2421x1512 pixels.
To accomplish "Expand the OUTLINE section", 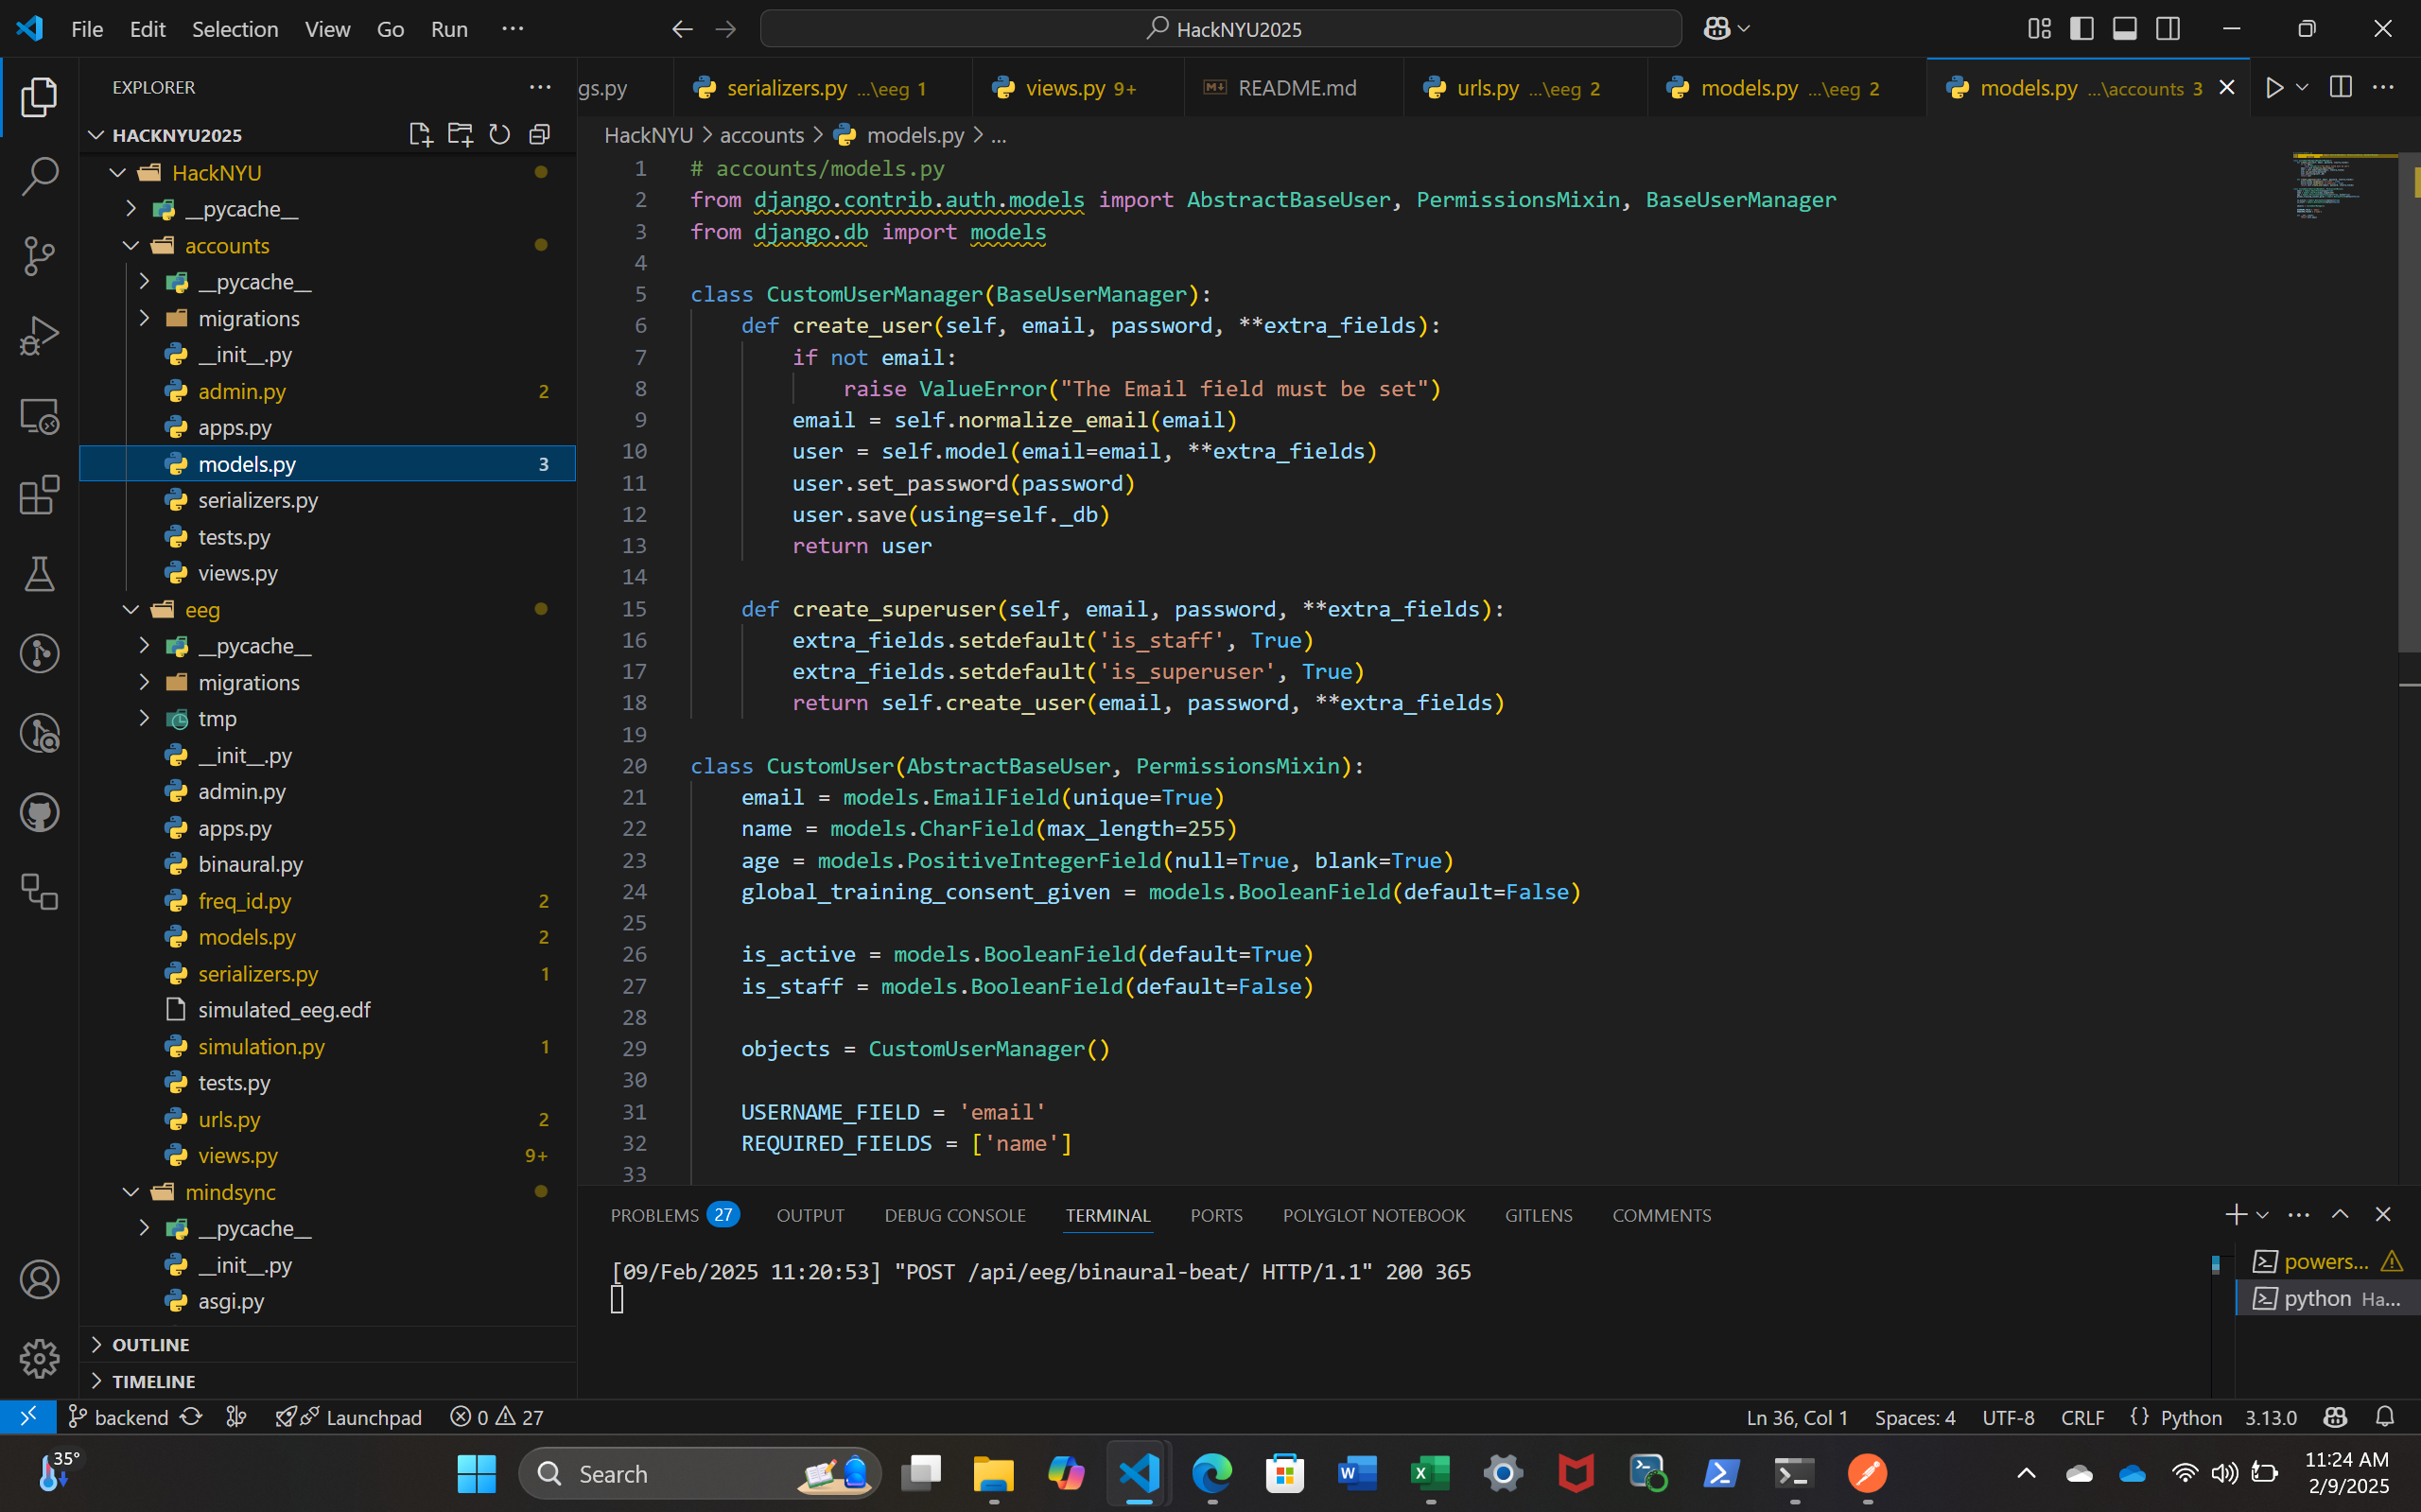I will (x=150, y=1345).
